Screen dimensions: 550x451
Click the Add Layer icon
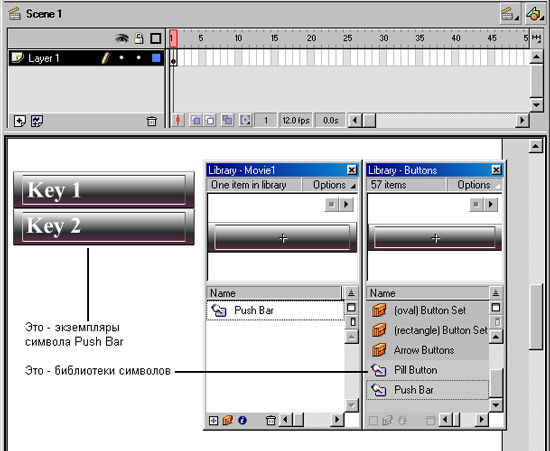(x=20, y=121)
